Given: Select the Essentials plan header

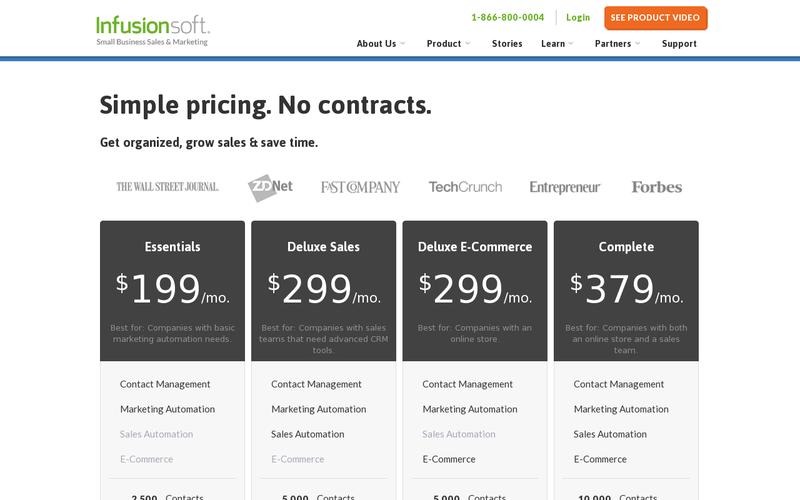Looking at the screenshot, I should [x=172, y=247].
